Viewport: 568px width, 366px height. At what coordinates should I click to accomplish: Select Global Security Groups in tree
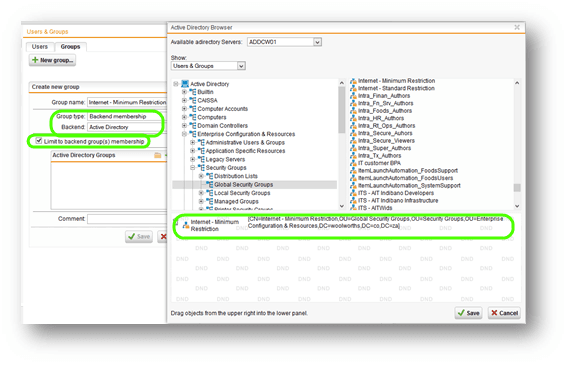[x=243, y=185]
